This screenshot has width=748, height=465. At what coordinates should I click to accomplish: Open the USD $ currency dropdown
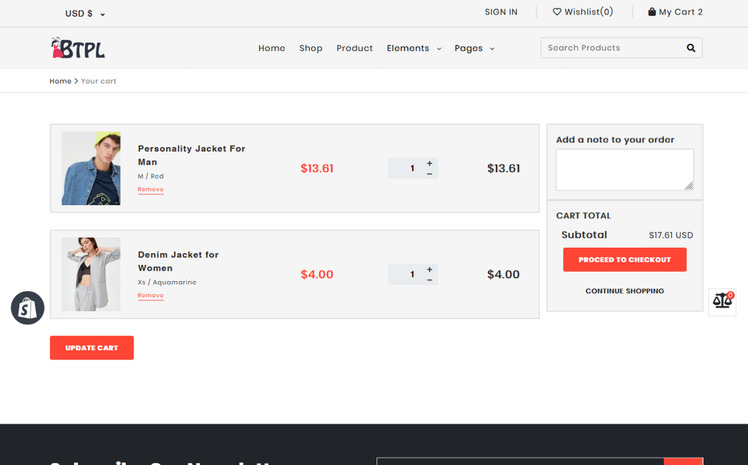(x=85, y=14)
